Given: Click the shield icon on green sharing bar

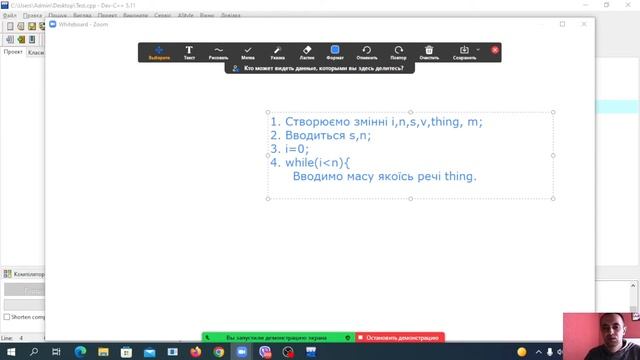Looking at the screenshot, I should click(348, 338).
